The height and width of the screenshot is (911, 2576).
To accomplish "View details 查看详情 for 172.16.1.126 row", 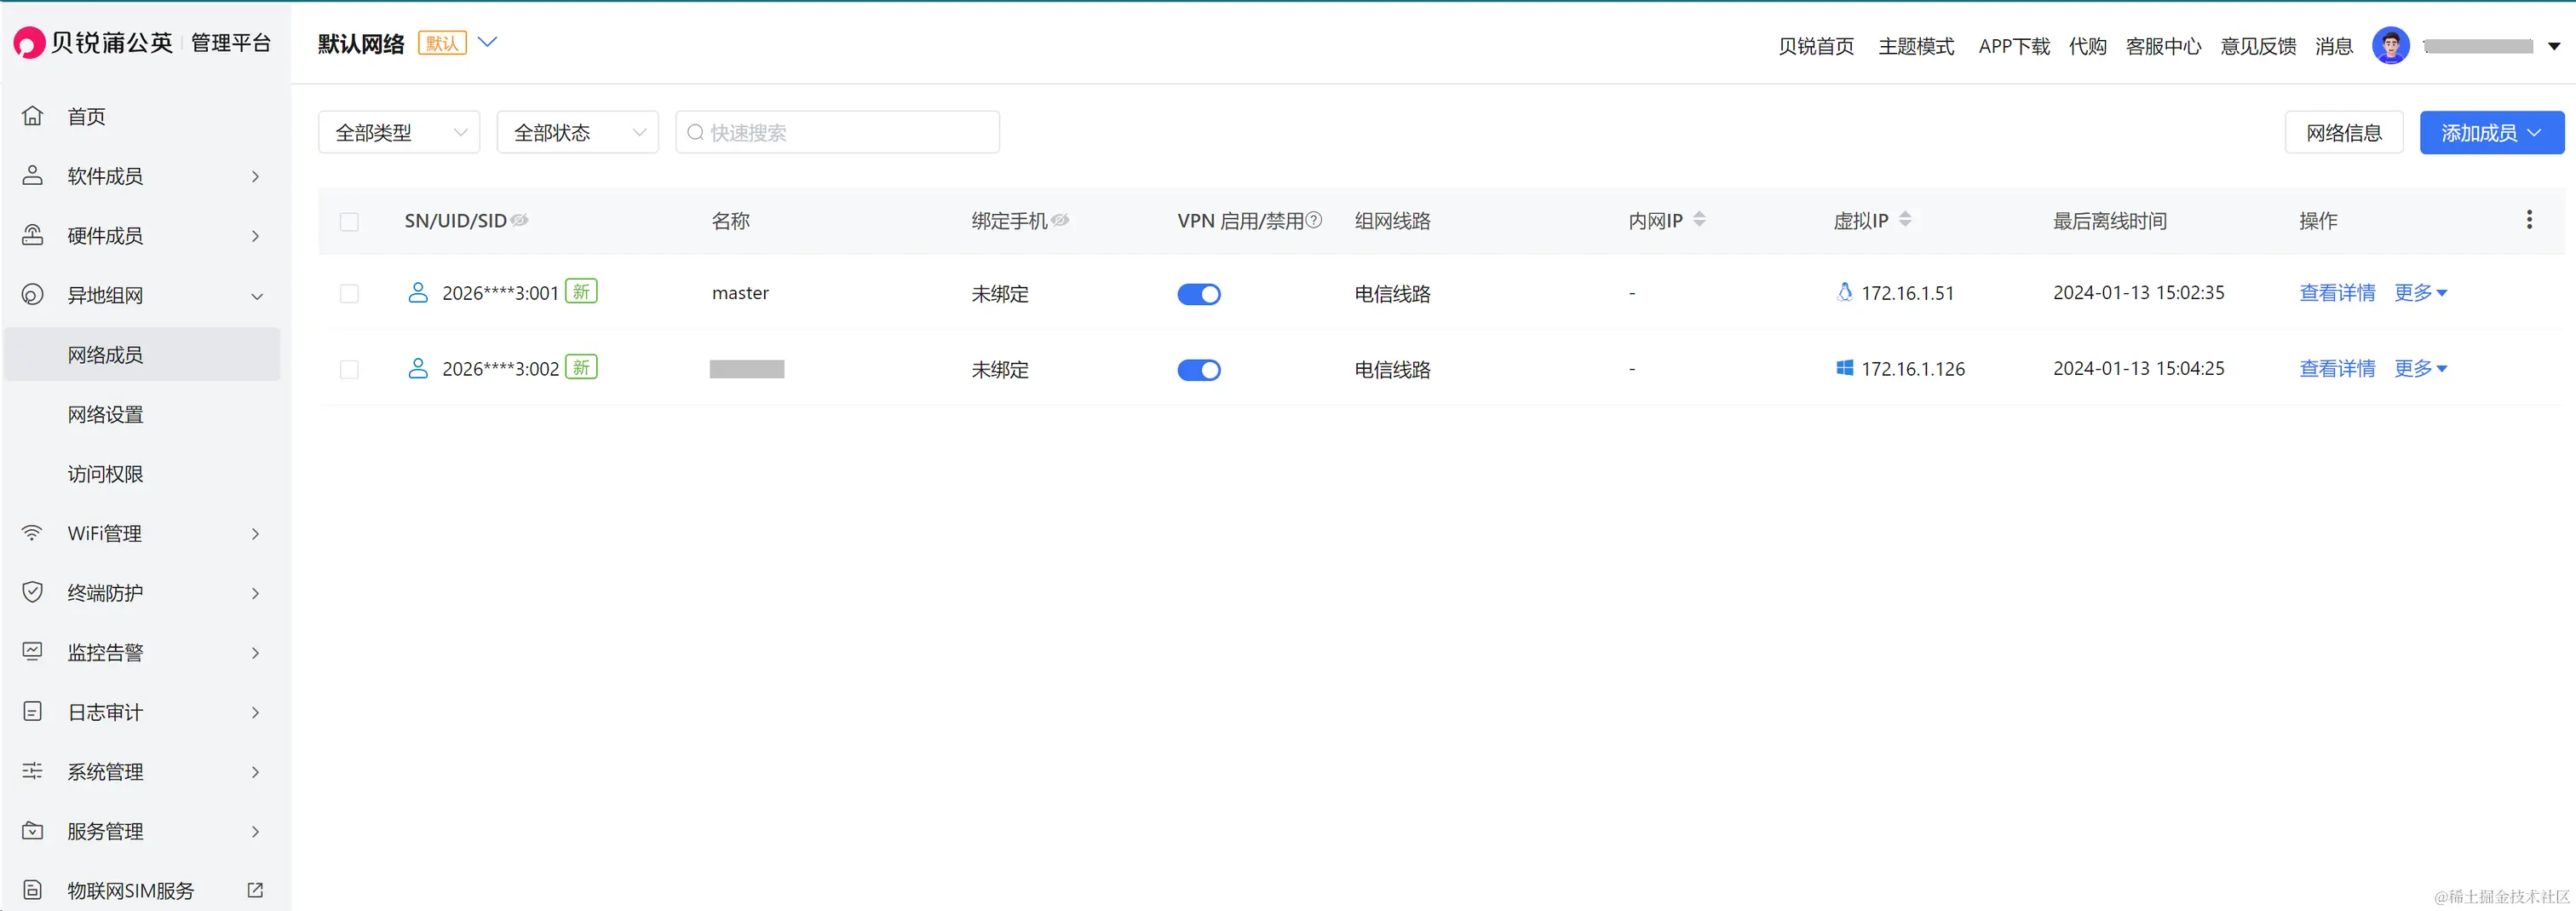I will (2337, 369).
